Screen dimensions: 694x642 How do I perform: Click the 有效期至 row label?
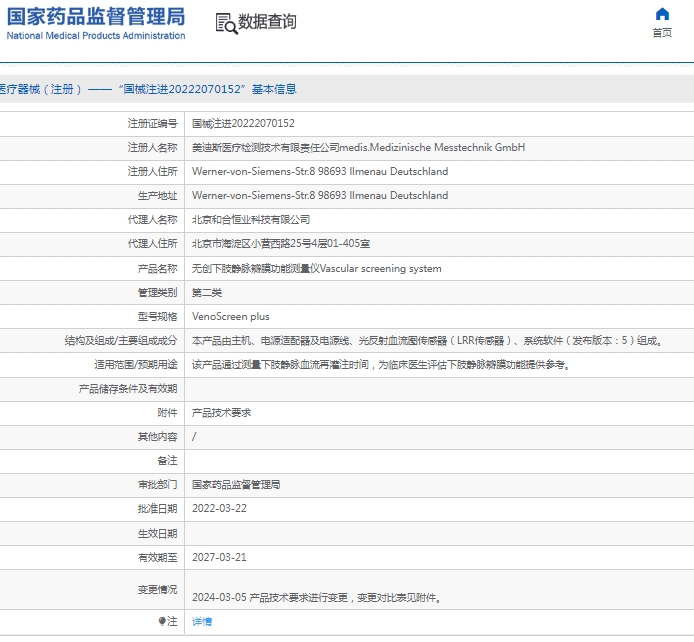point(157,557)
